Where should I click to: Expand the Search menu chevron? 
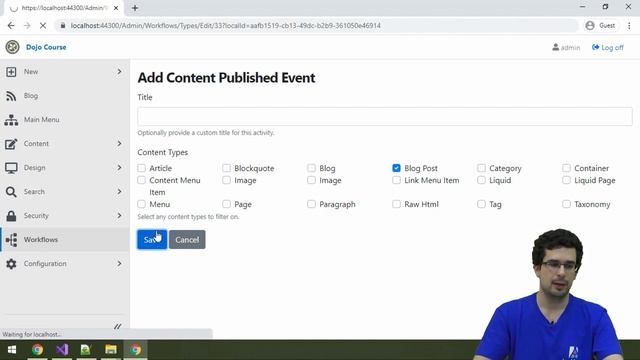(119, 192)
